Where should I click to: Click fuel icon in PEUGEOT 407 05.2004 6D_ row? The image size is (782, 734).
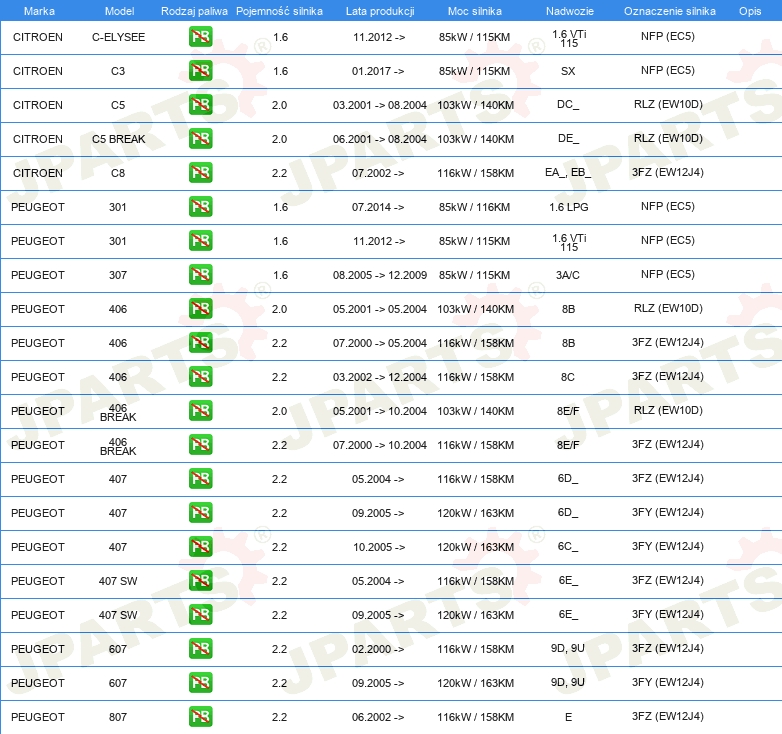[x=200, y=479]
